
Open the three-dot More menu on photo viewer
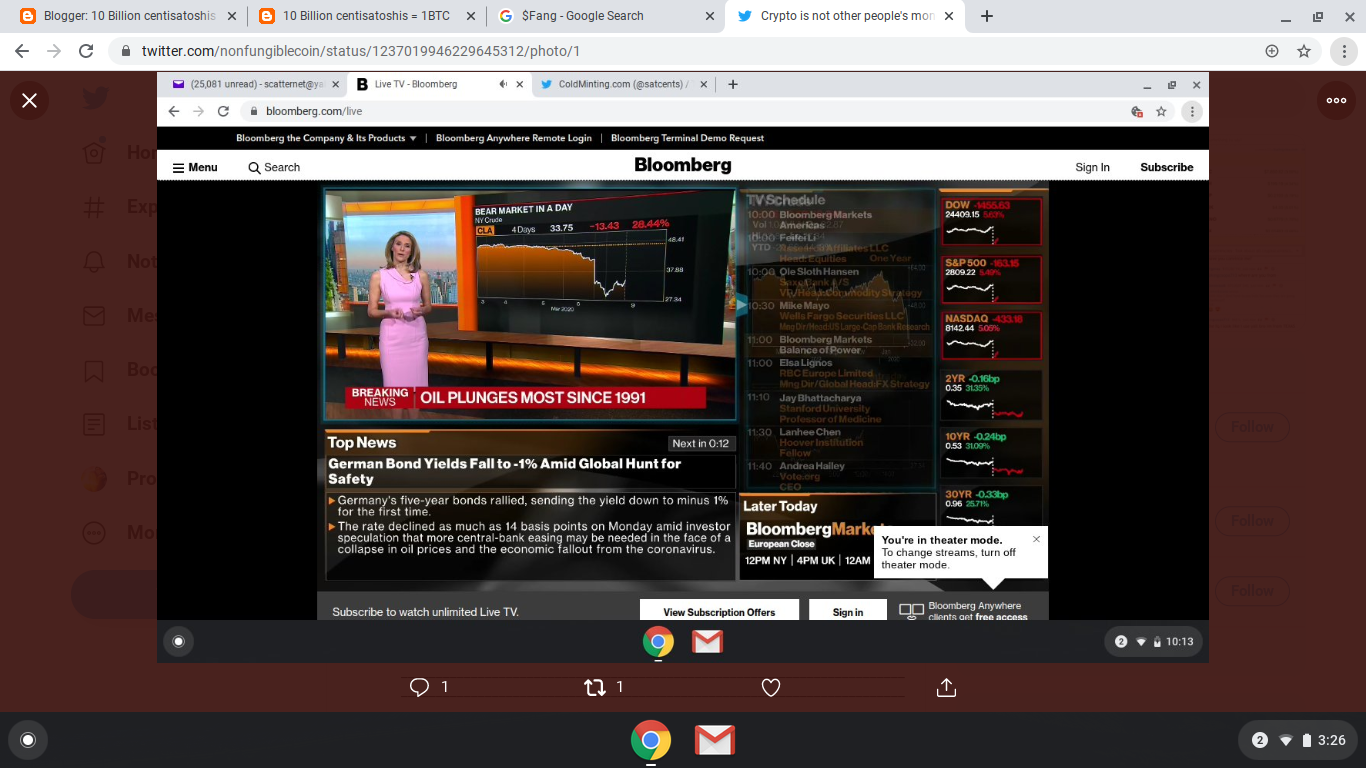click(1336, 100)
